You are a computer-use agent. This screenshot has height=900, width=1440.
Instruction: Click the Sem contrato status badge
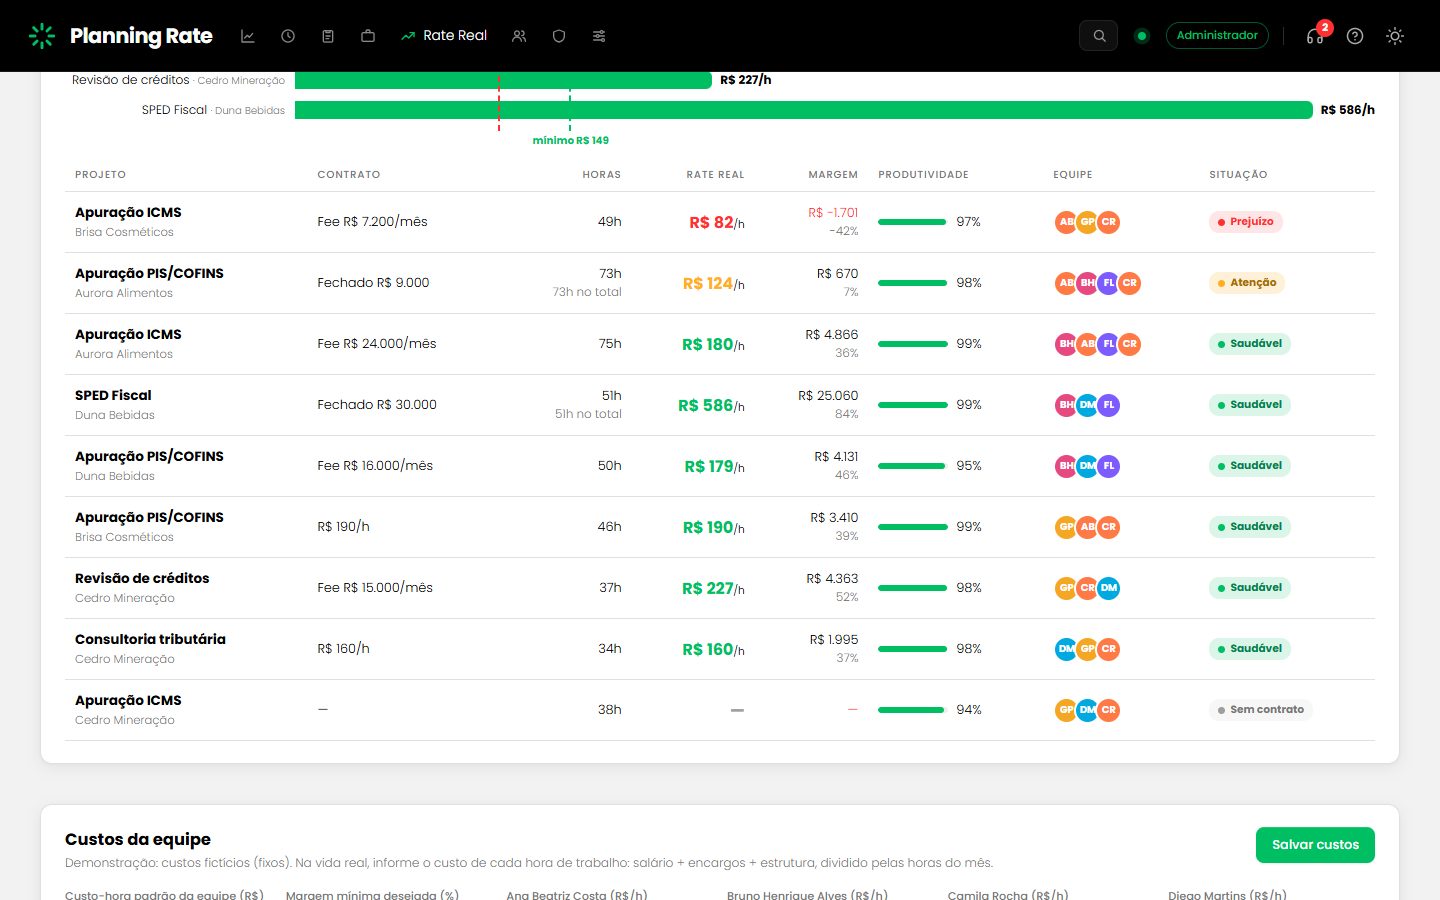pos(1261,710)
